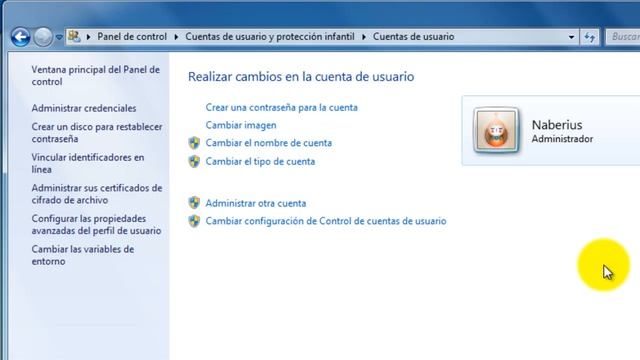The height and width of the screenshot is (360, 640).
Task: Focus the Buscar search field
Action: [x=623, y=37]
